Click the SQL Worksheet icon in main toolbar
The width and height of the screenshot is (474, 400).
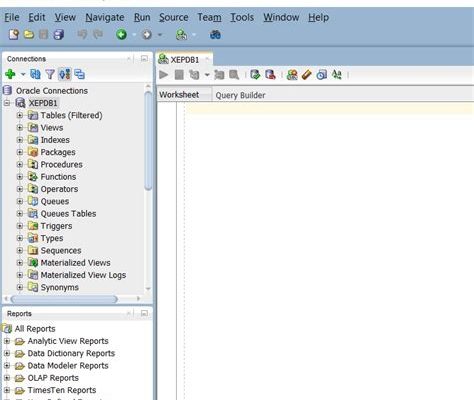181,35
